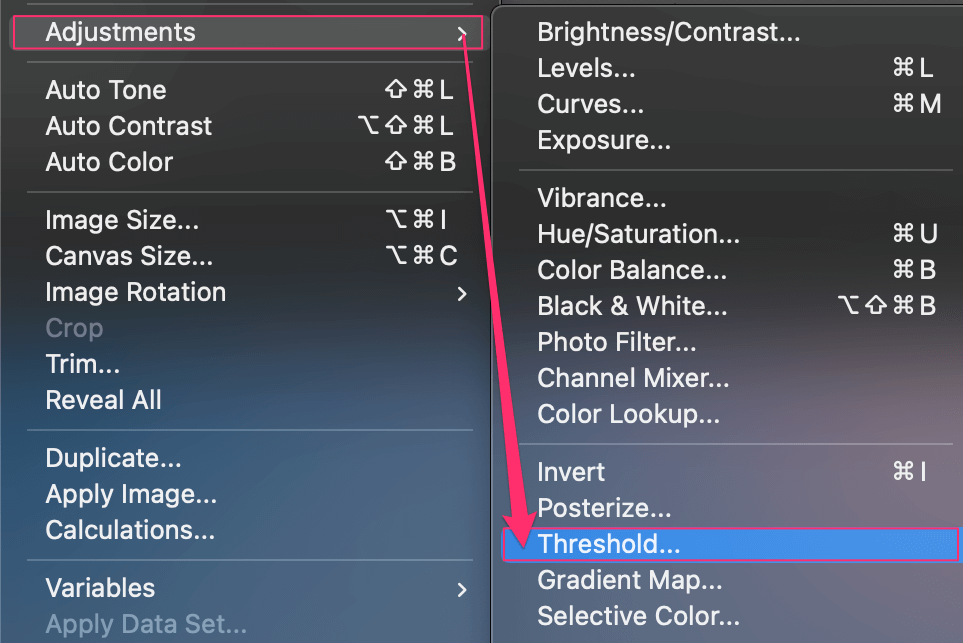Open the Adjustments submenu
Screen dimensions: 963x643
pyautogui.click(x=247, y=32)
